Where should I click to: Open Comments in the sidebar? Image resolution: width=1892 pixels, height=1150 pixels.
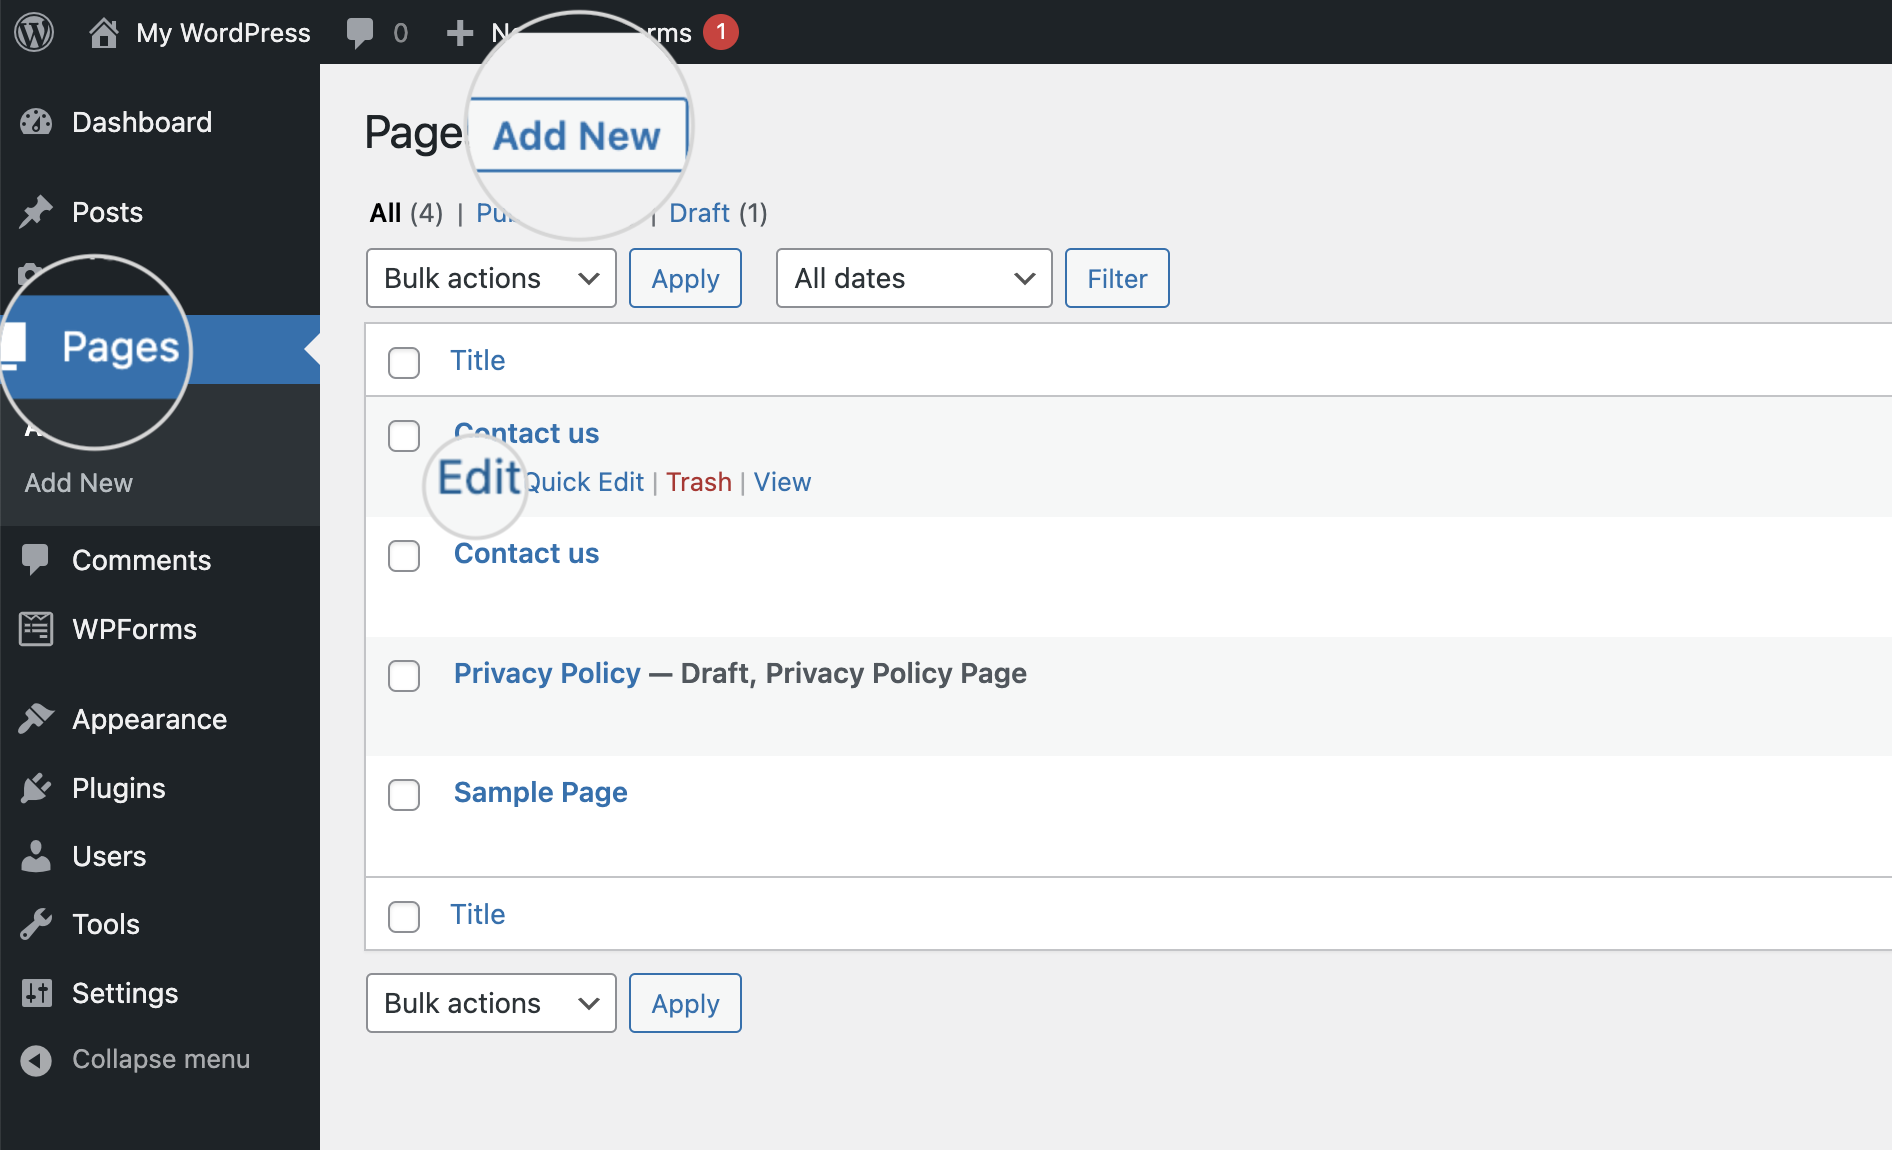pyautogui.click(x=141, y=560)
